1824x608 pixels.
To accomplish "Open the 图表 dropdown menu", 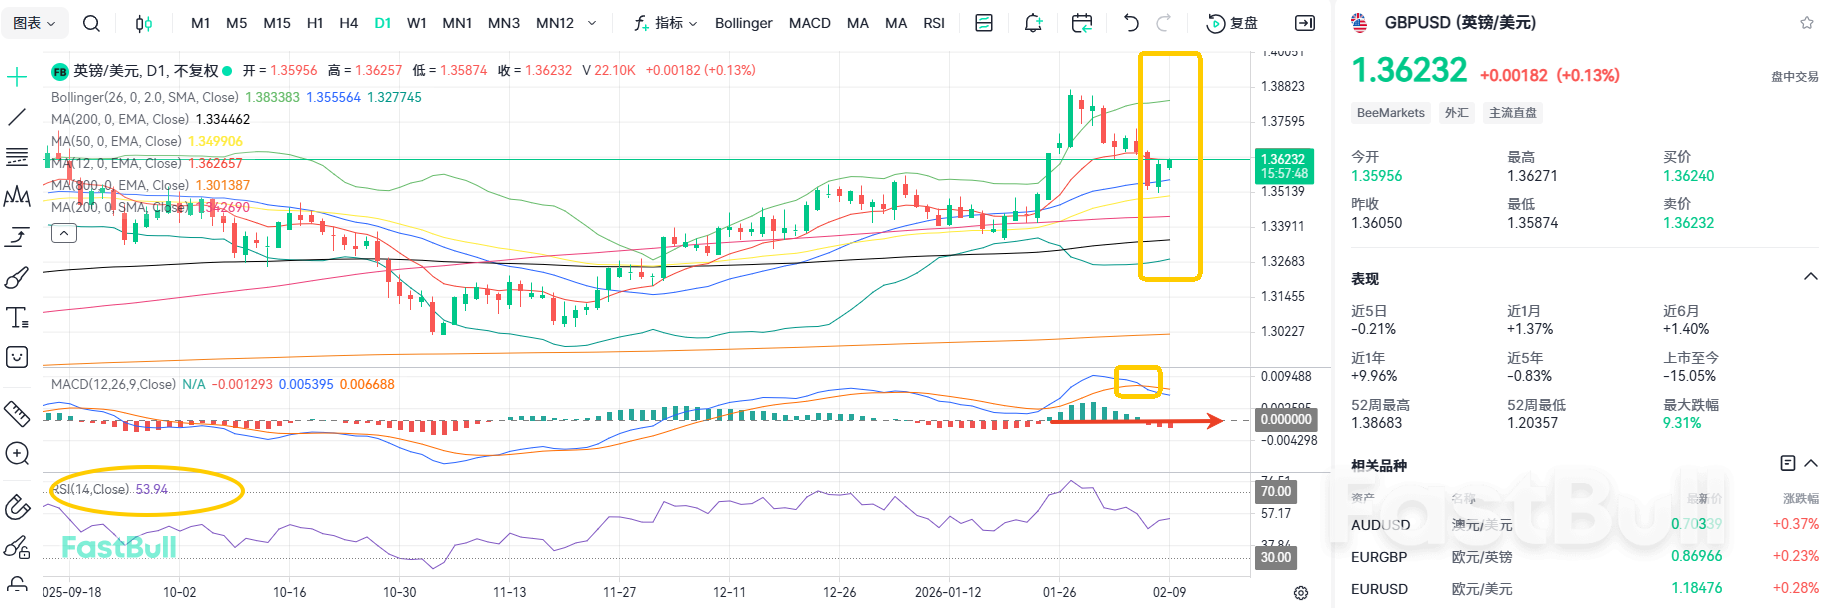I will pos(35,23).
